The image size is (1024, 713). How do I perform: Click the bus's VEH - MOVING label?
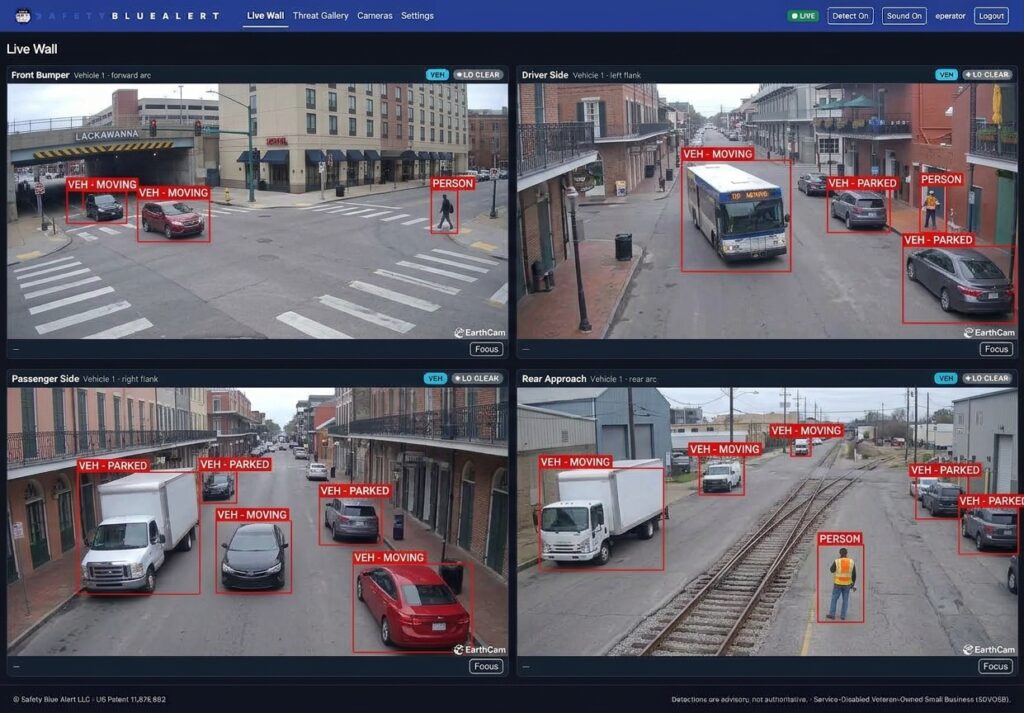pyautogui.click(x=718, y=154)
